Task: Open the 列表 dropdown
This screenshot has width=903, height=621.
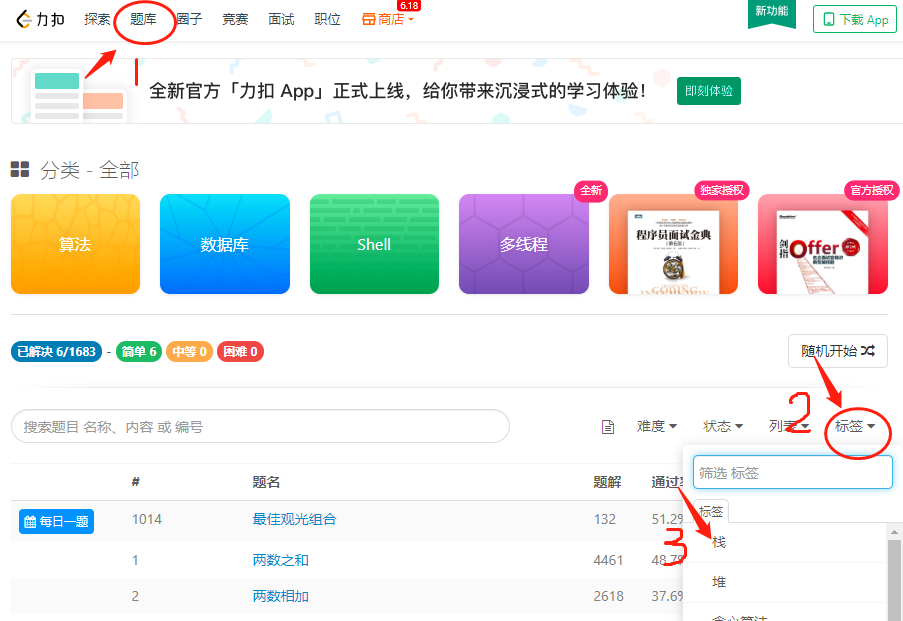Action: [x=786, y=426]
